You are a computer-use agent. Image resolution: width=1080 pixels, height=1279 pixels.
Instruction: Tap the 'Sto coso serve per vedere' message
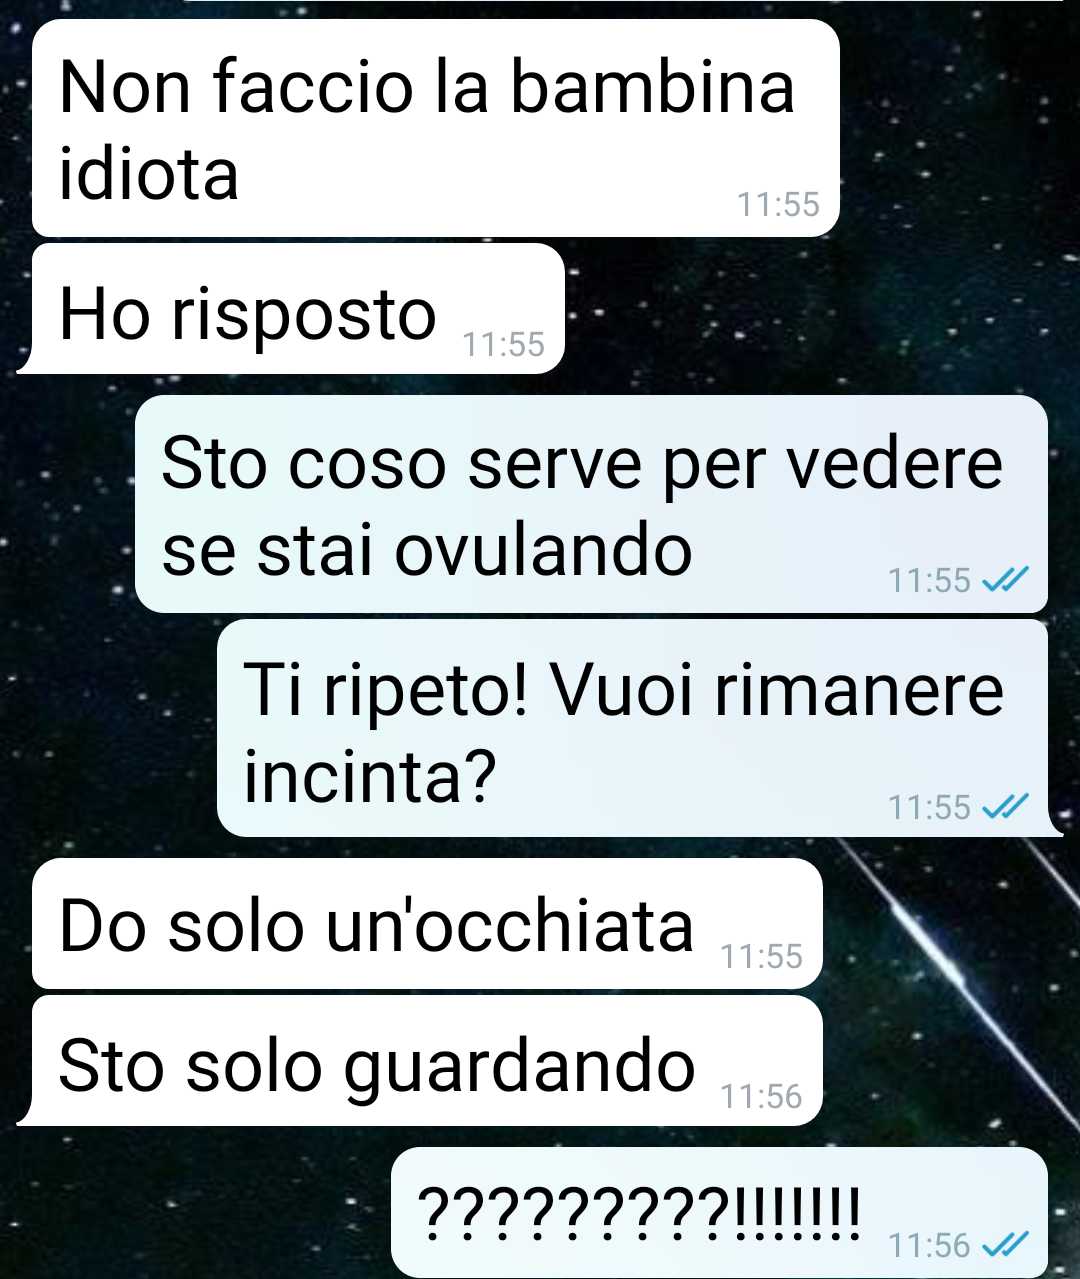[591, 504]
